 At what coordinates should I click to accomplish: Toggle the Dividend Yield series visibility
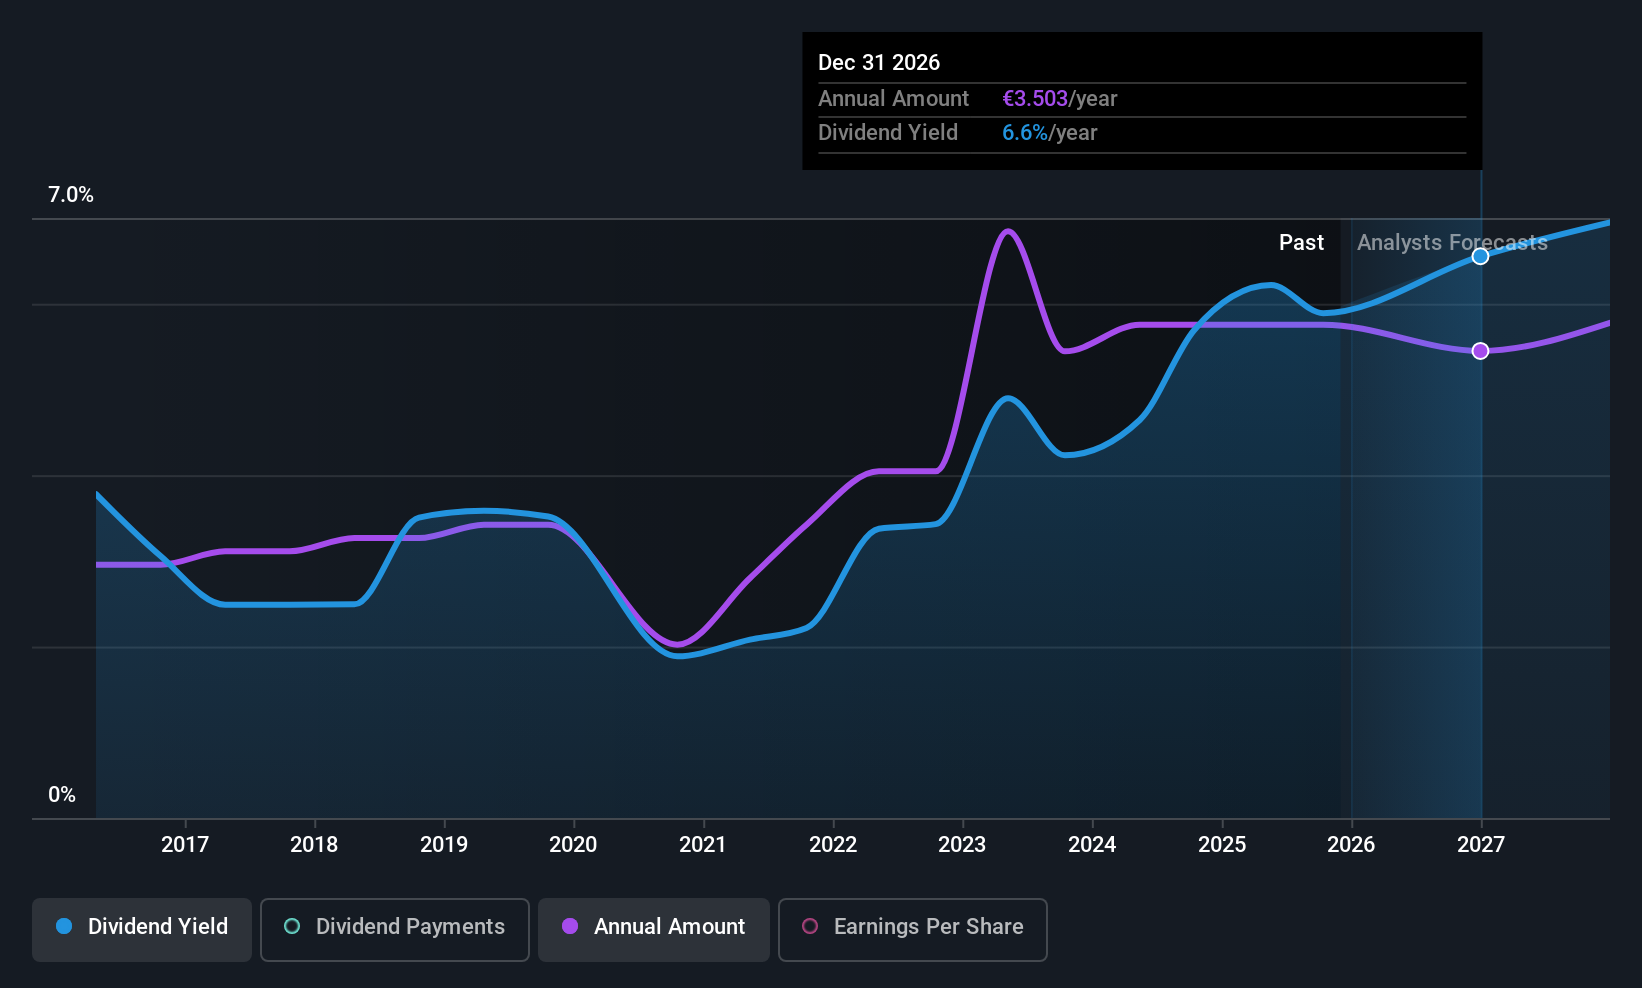coord(141,929)
